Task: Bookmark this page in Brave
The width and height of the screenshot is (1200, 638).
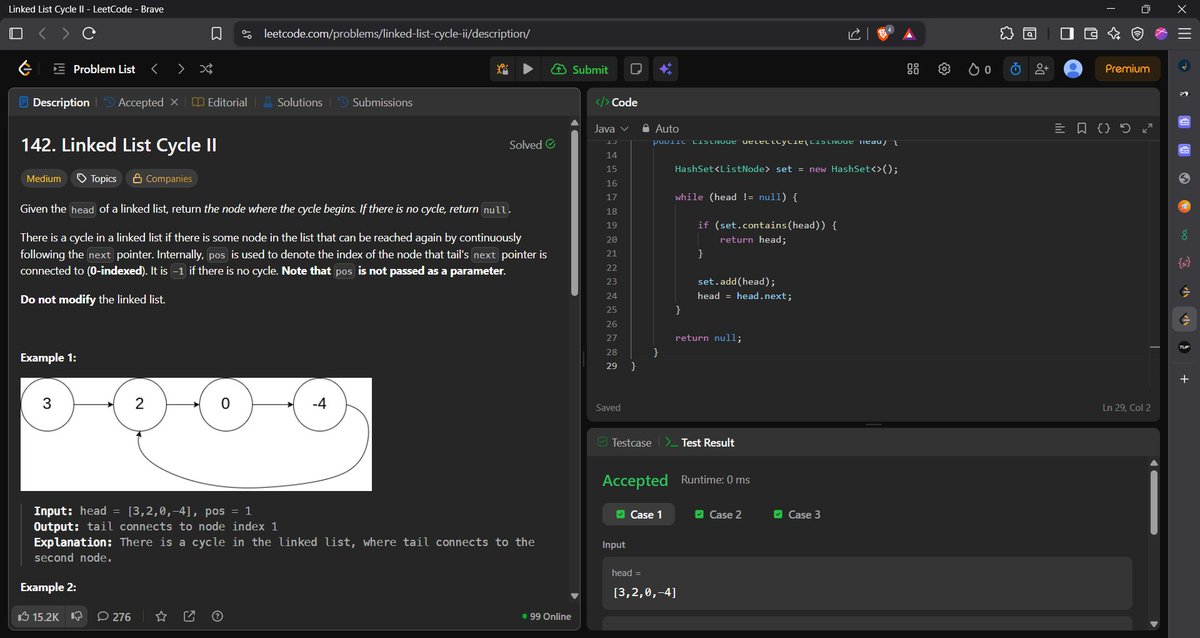Action: (216, 33)
